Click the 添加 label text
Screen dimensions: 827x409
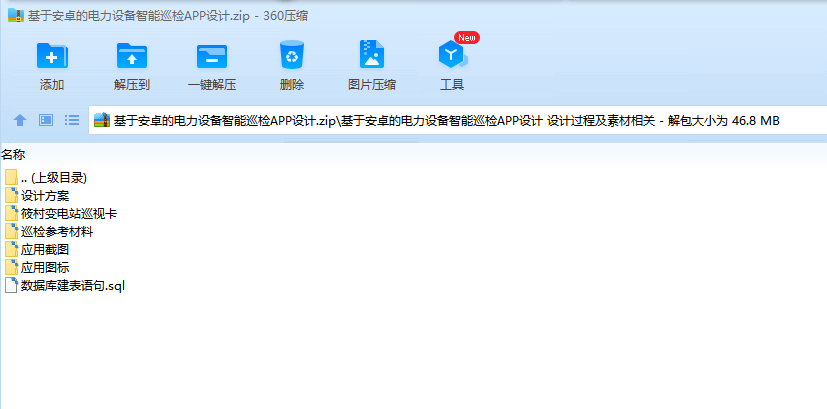52,85
